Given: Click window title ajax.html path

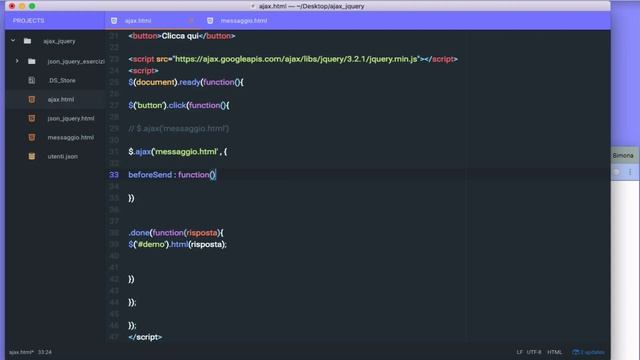Looking at the screenshot, I should [311, 6].
